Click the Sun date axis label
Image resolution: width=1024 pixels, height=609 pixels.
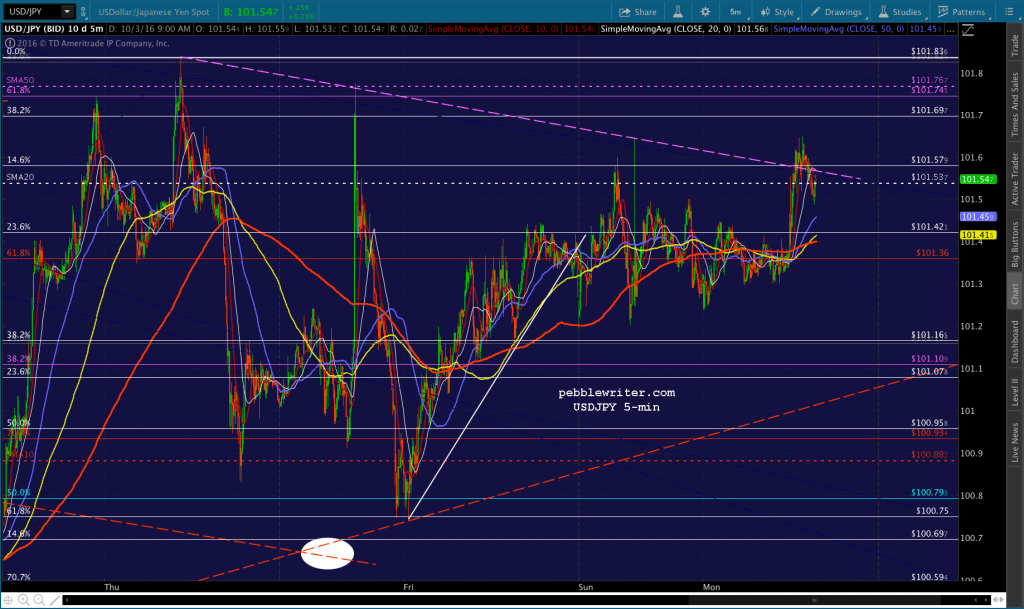tap(586, 587)
